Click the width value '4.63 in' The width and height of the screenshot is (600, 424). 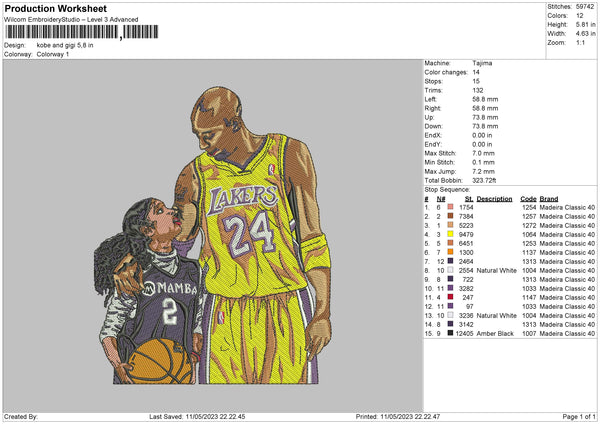pyautogui.click(x=585, y=34)
